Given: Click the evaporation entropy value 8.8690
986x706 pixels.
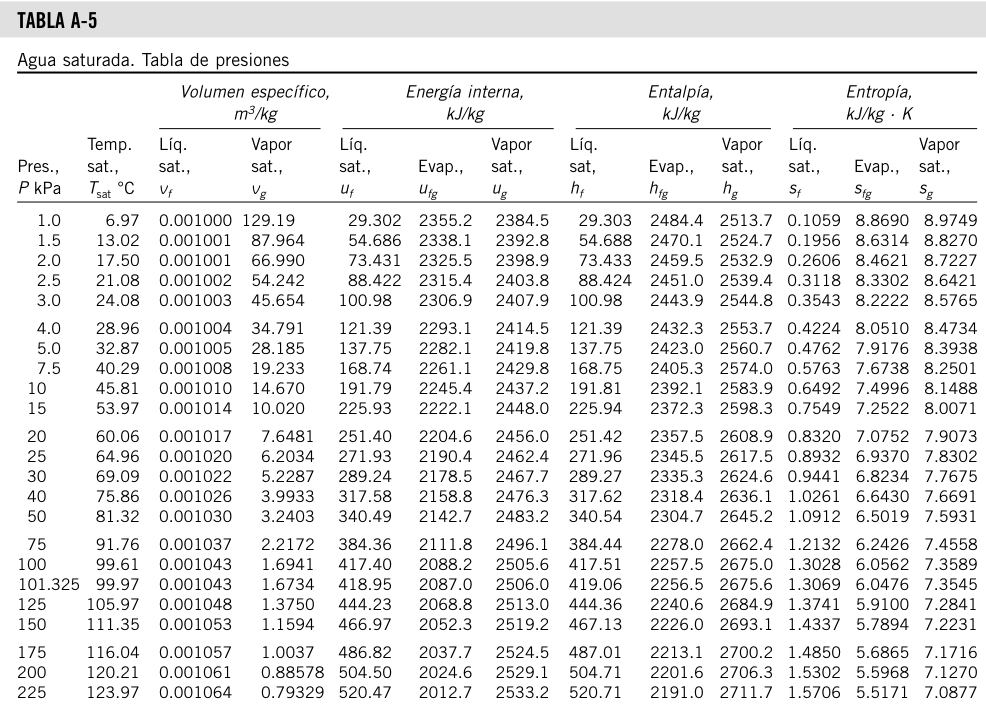Looking at the screenshot, I should [882, 220].
